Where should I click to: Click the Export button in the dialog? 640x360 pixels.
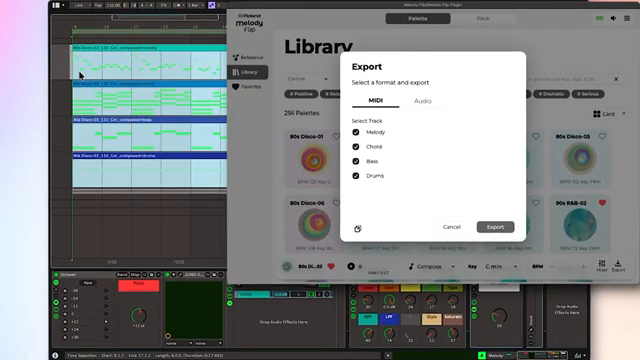(495, 227)
